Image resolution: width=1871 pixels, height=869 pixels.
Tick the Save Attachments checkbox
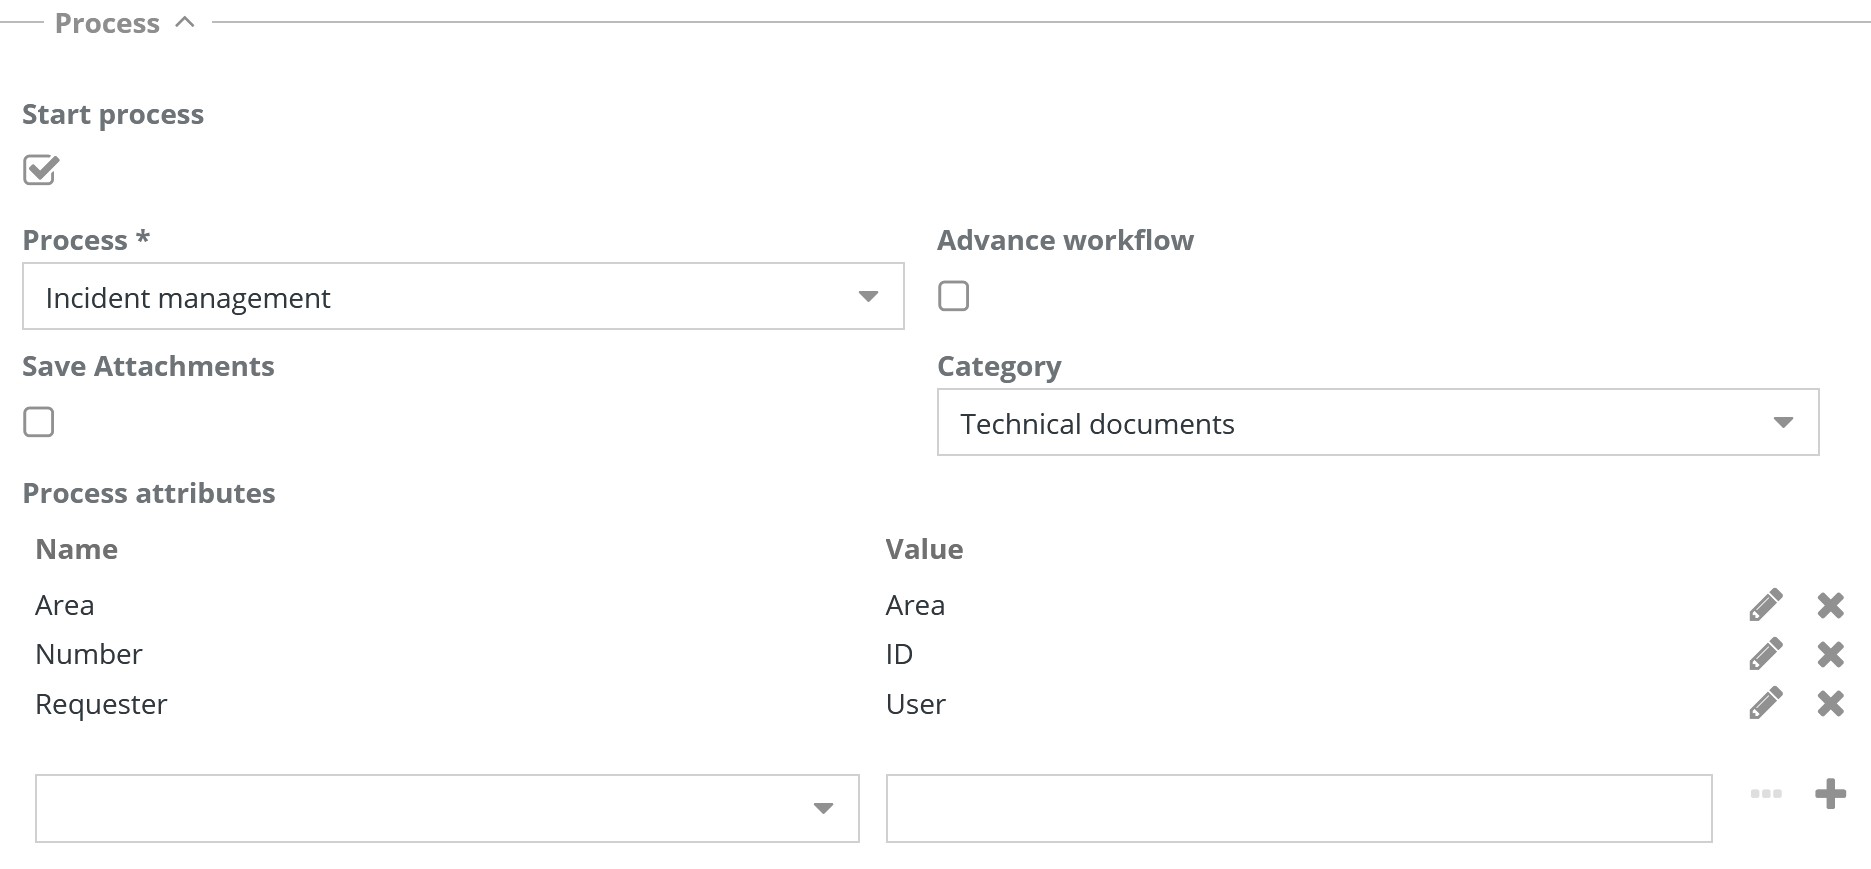coord(39,422)
